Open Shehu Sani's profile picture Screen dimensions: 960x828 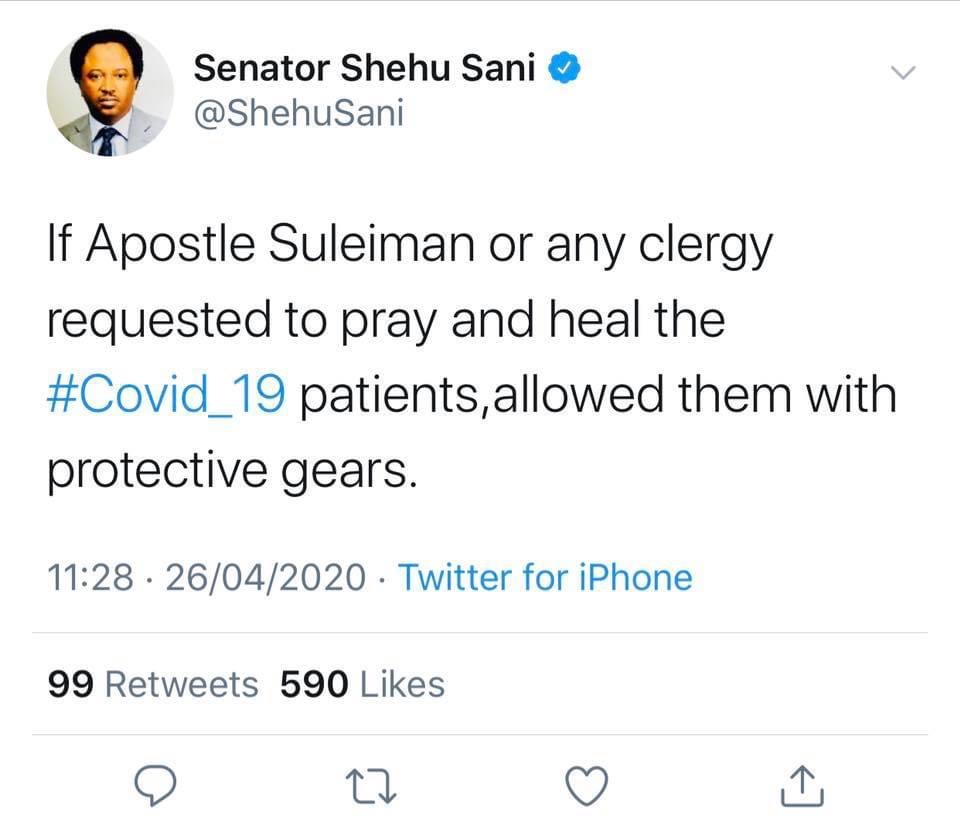(x=110, y=93)
